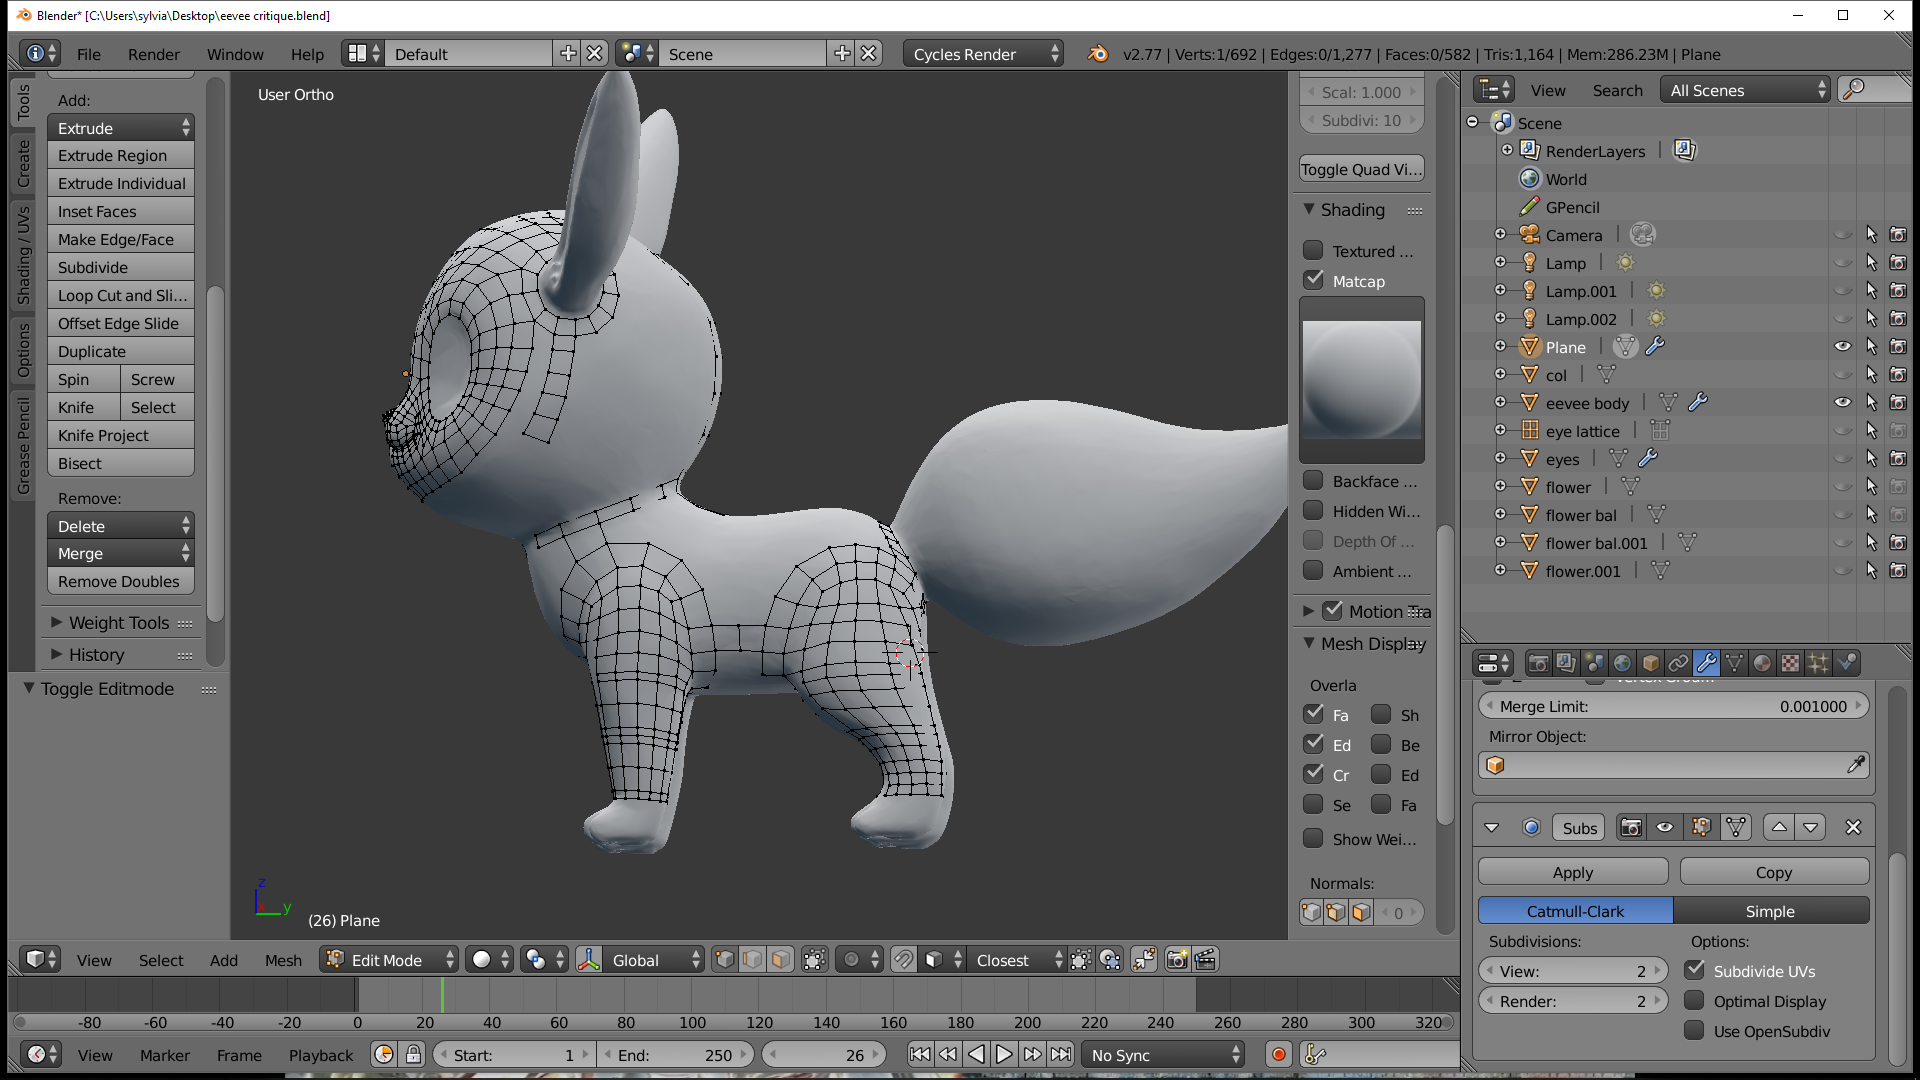The height and width of the screenshot is (1080, 1920).
Task: Select face select mode cube icon
Action: coord(781,960)
